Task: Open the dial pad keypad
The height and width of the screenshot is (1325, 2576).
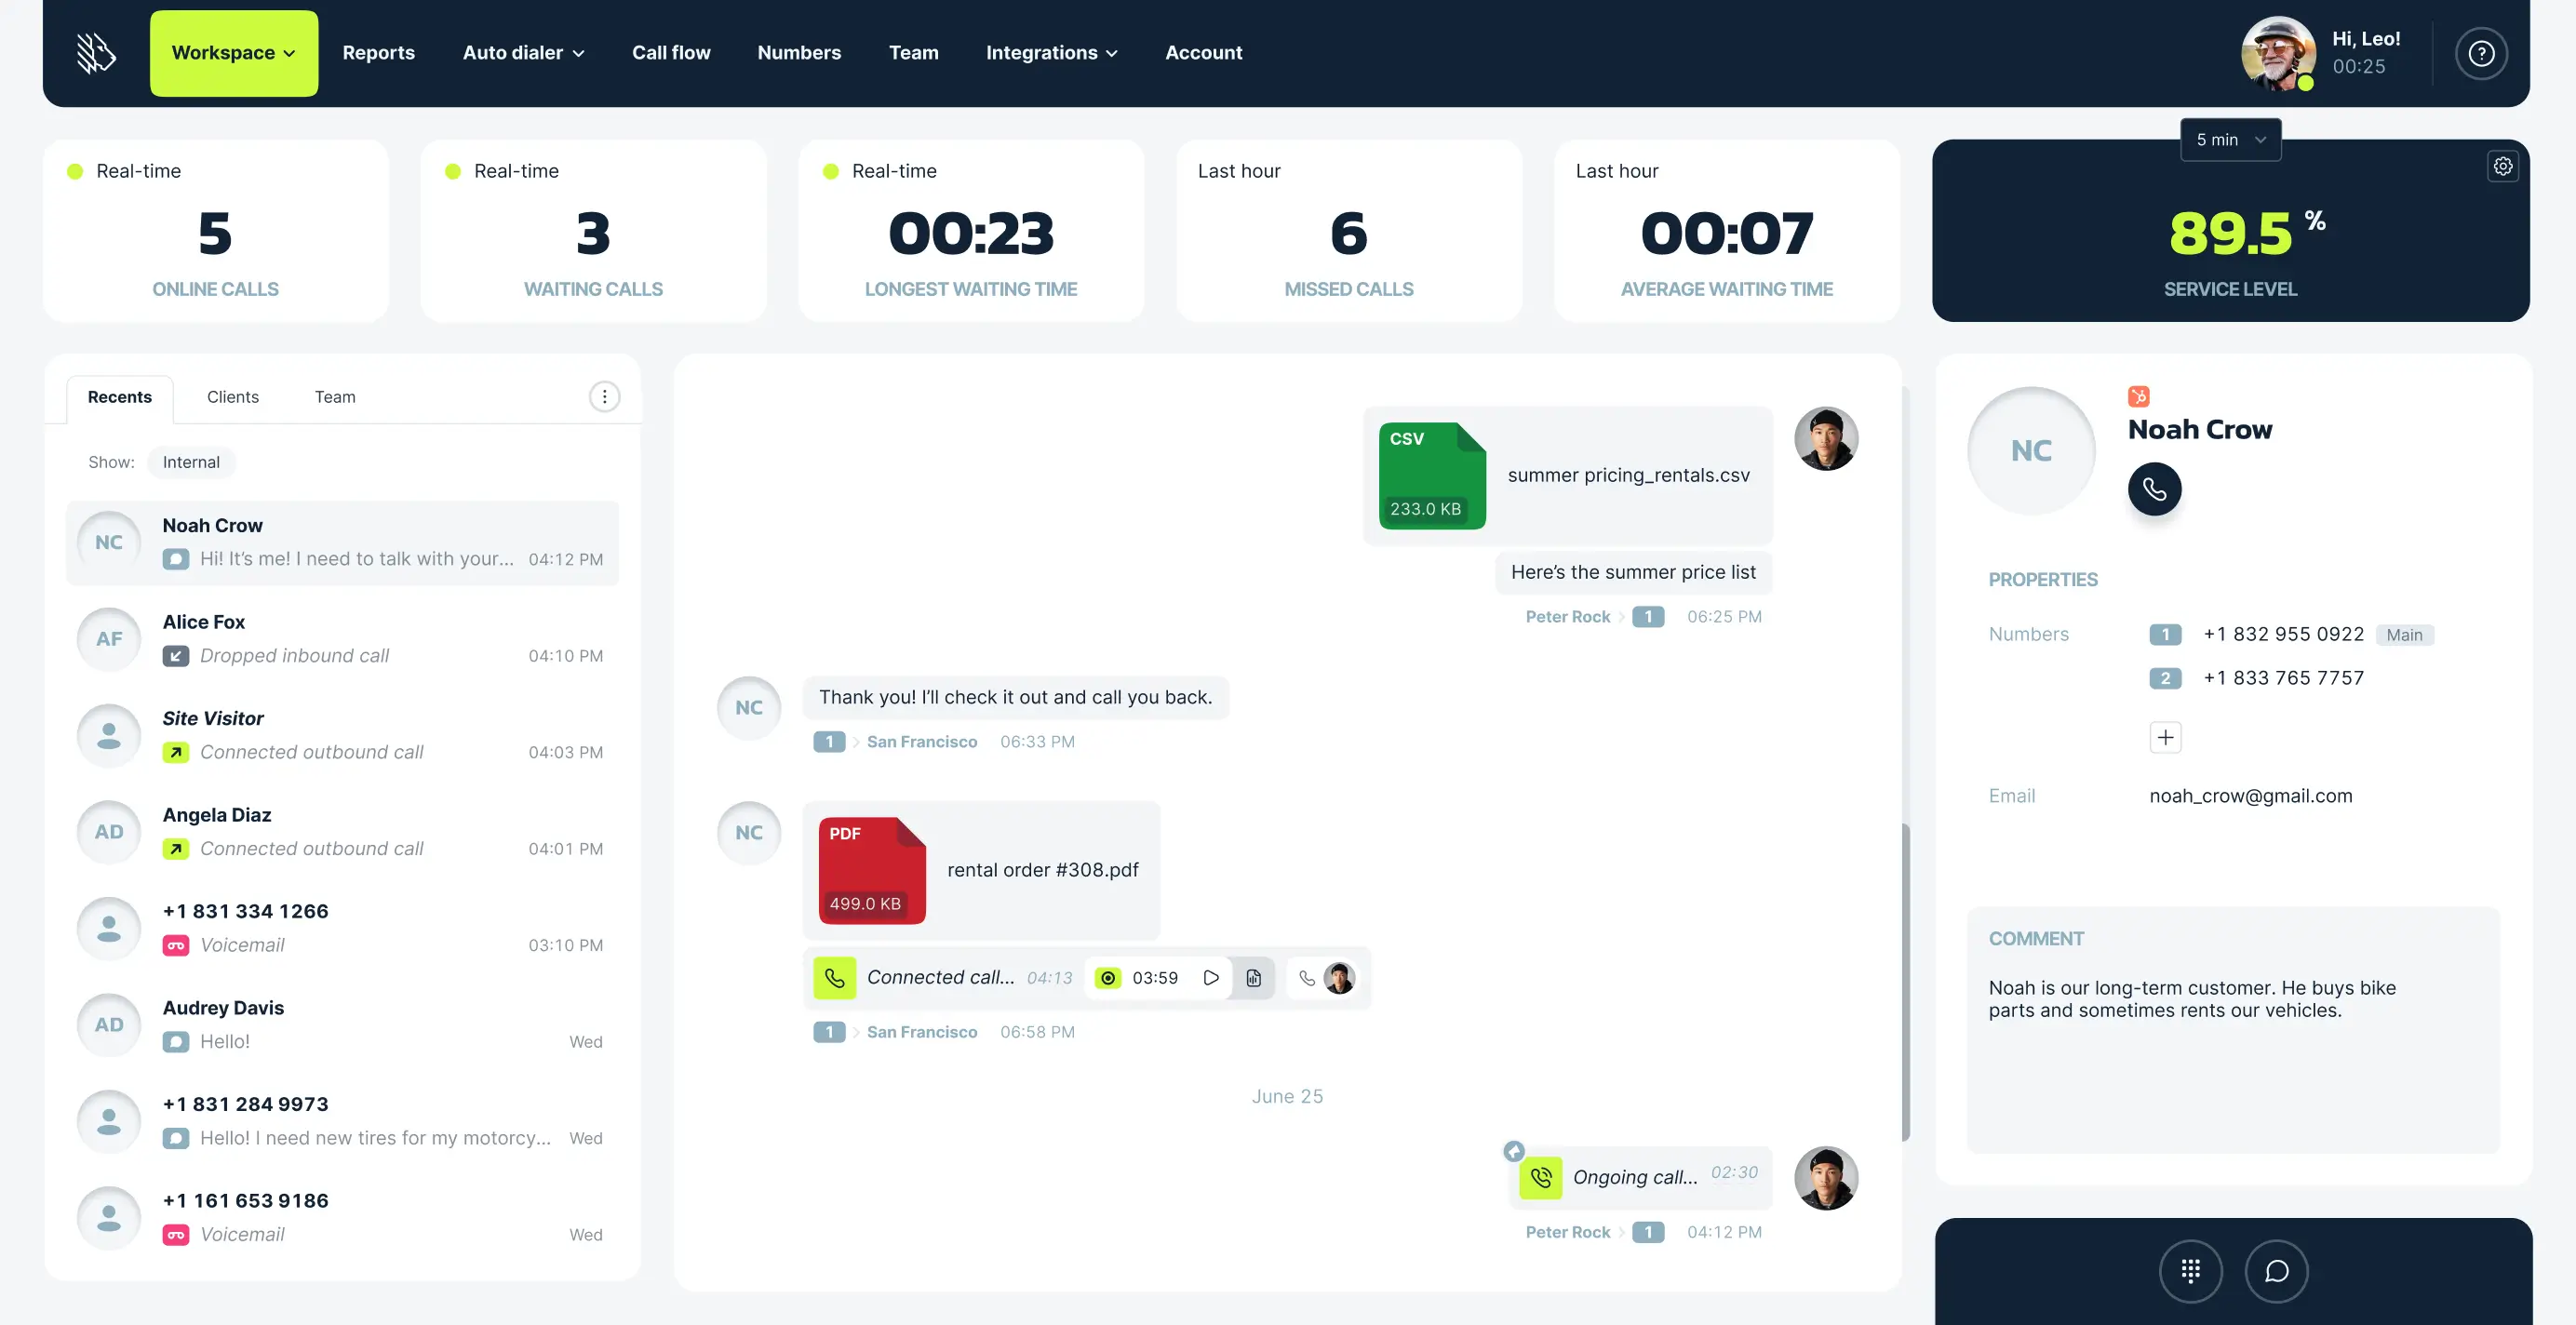Action: 2190,1271
